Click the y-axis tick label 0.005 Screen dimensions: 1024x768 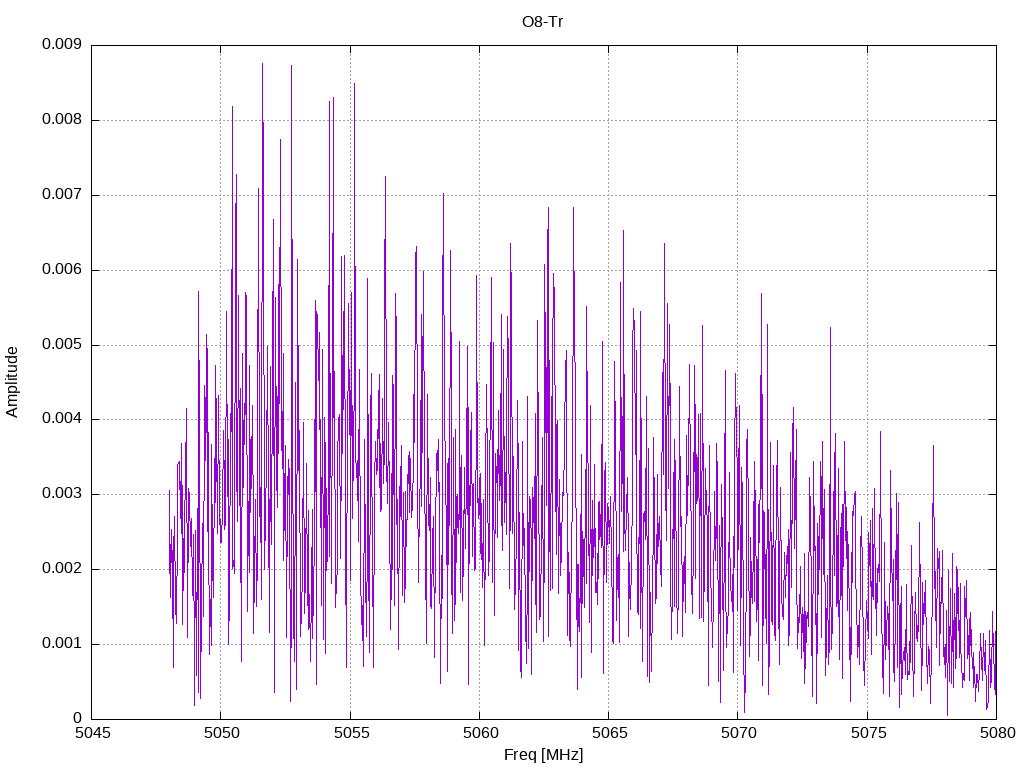(61, 344)
